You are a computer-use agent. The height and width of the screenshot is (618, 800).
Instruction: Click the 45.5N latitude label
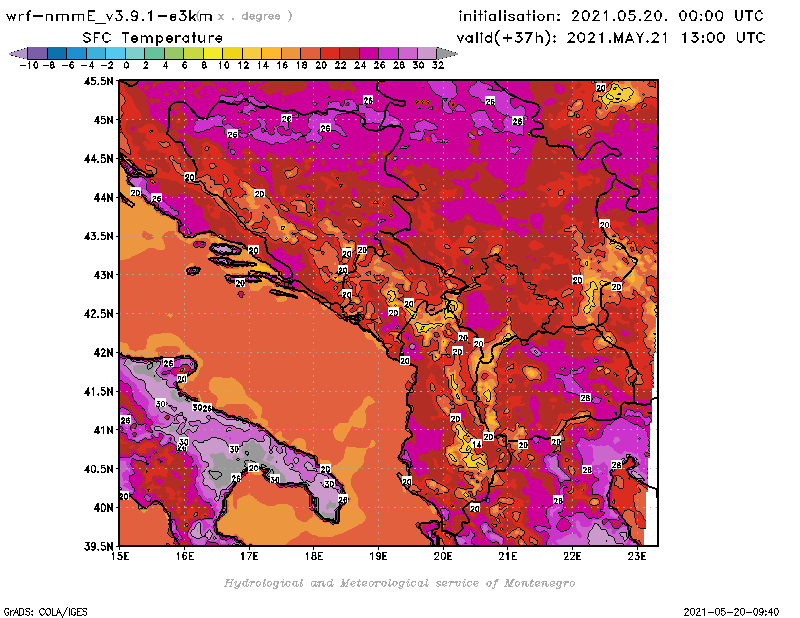click(98, 81)
